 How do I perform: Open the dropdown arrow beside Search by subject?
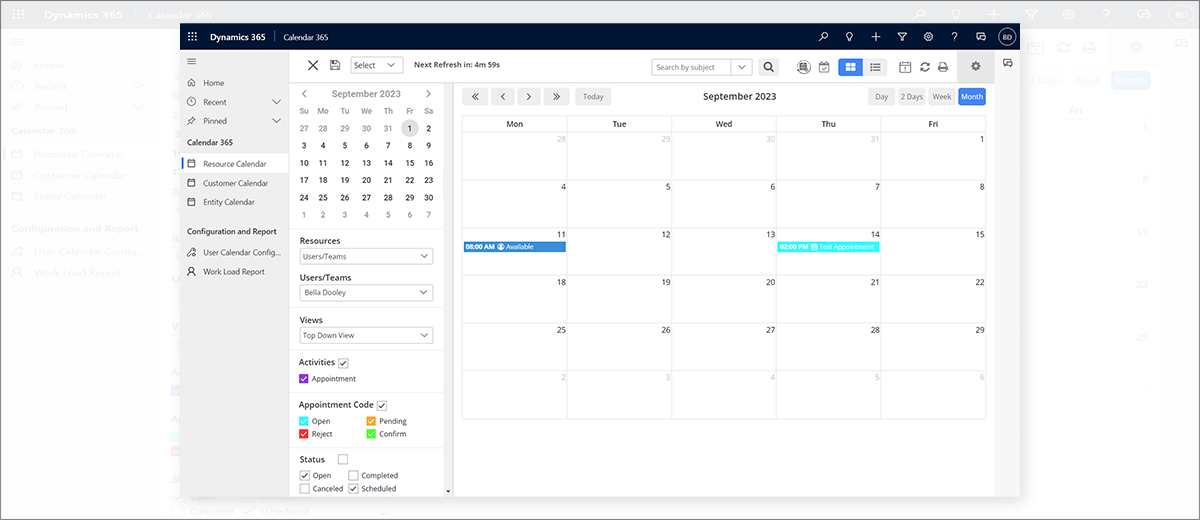click(741, 67)
